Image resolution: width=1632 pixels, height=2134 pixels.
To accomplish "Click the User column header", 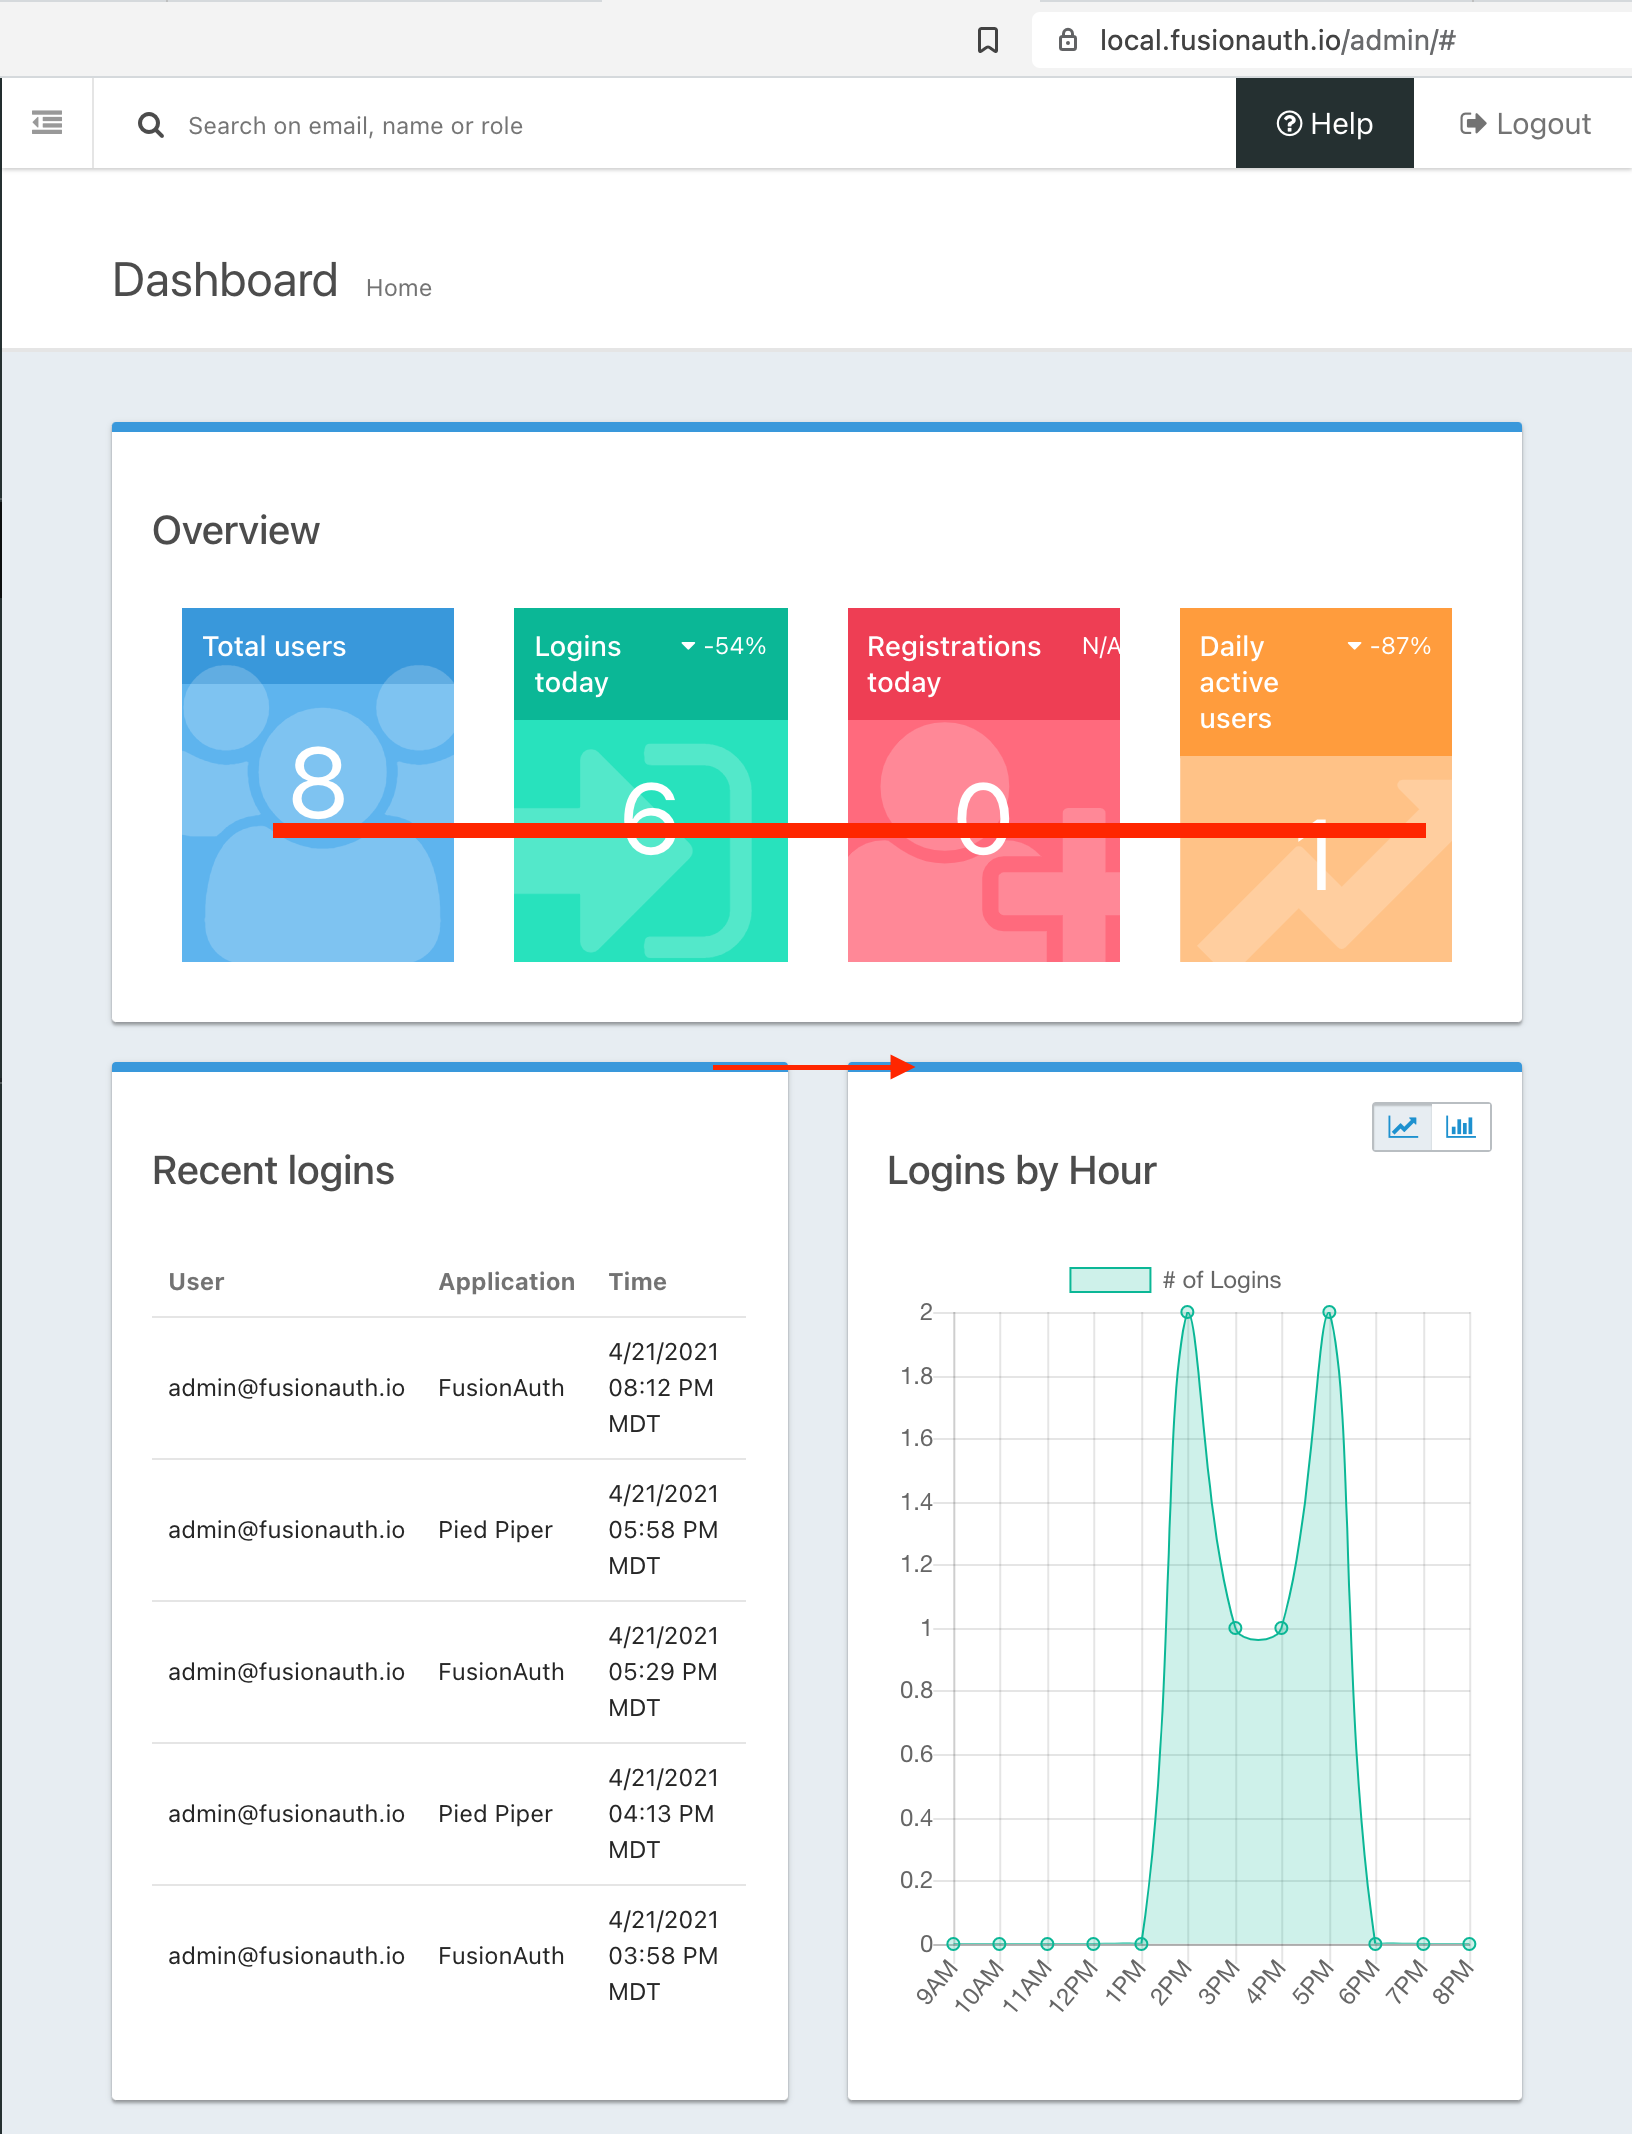I will pos(196,1282).
